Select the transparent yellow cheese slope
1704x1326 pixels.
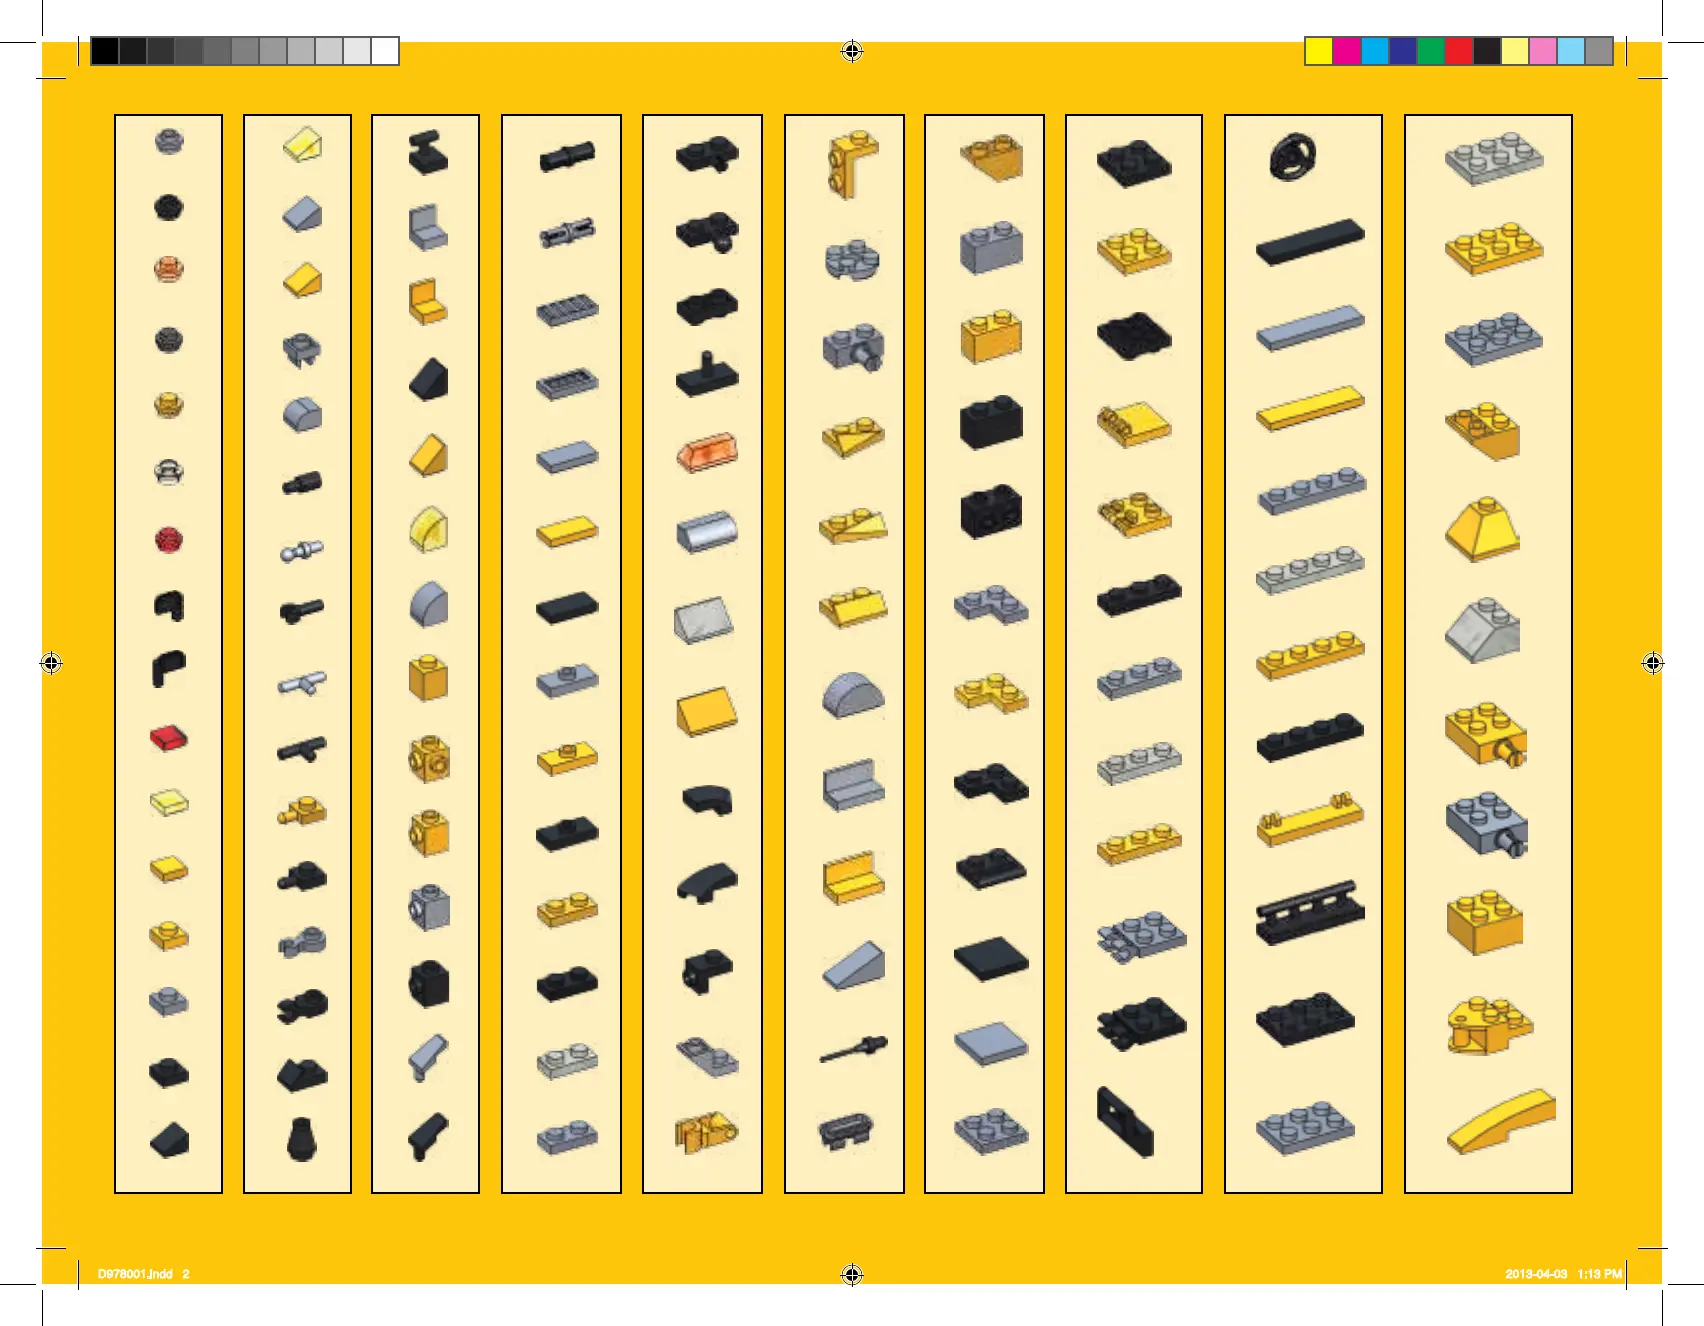(x=302, y=145)
